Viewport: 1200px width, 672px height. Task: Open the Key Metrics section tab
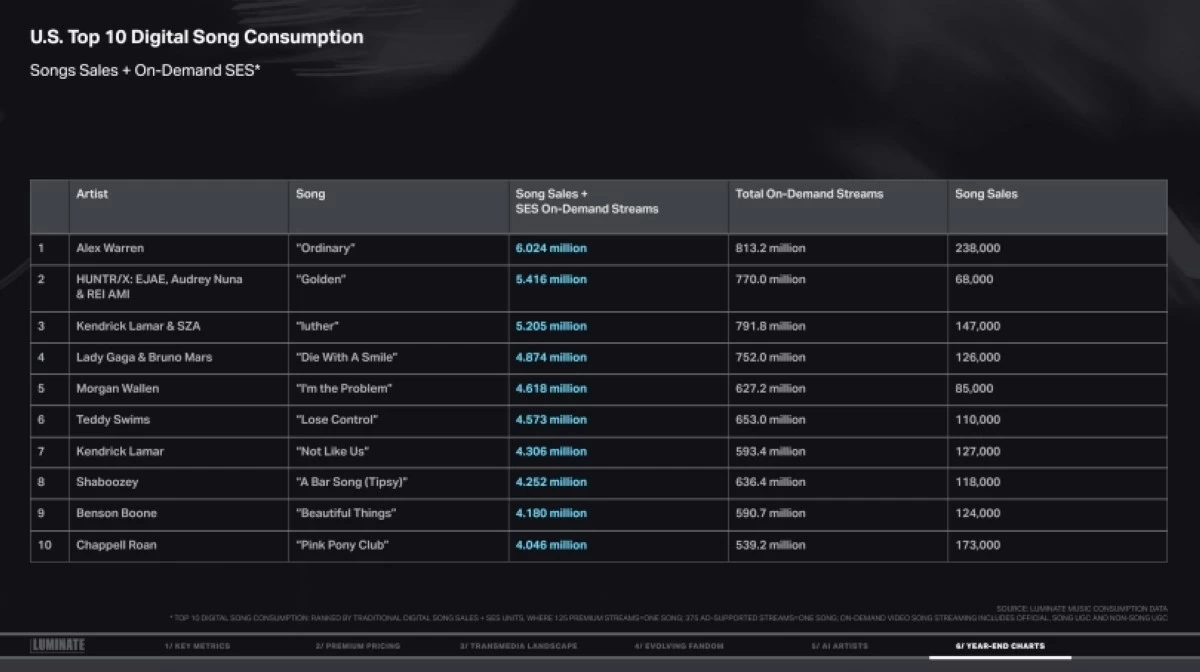(197, 646)
